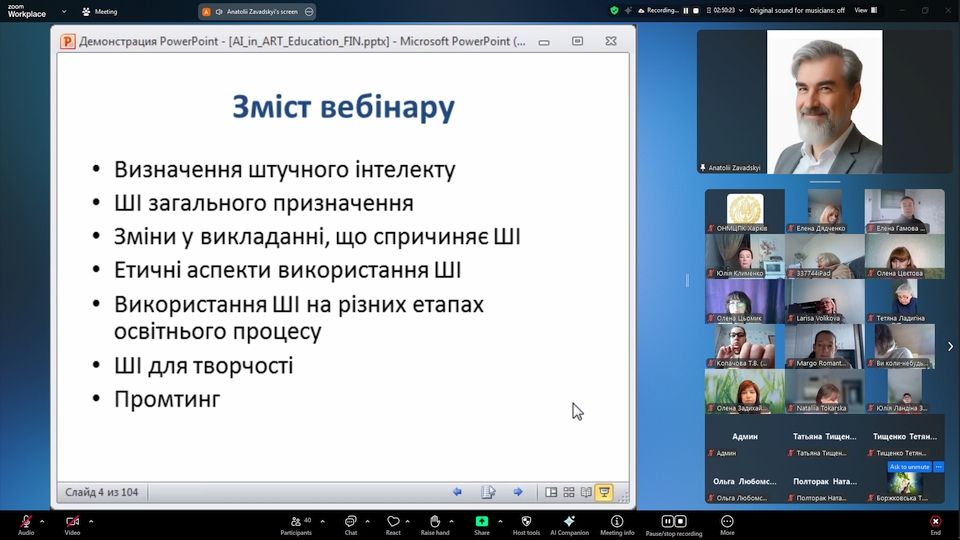The height and width of the screenshot is (540, 960).
Task: Click slide counter 'Слайд 4 из 104'
Action: 102,492
